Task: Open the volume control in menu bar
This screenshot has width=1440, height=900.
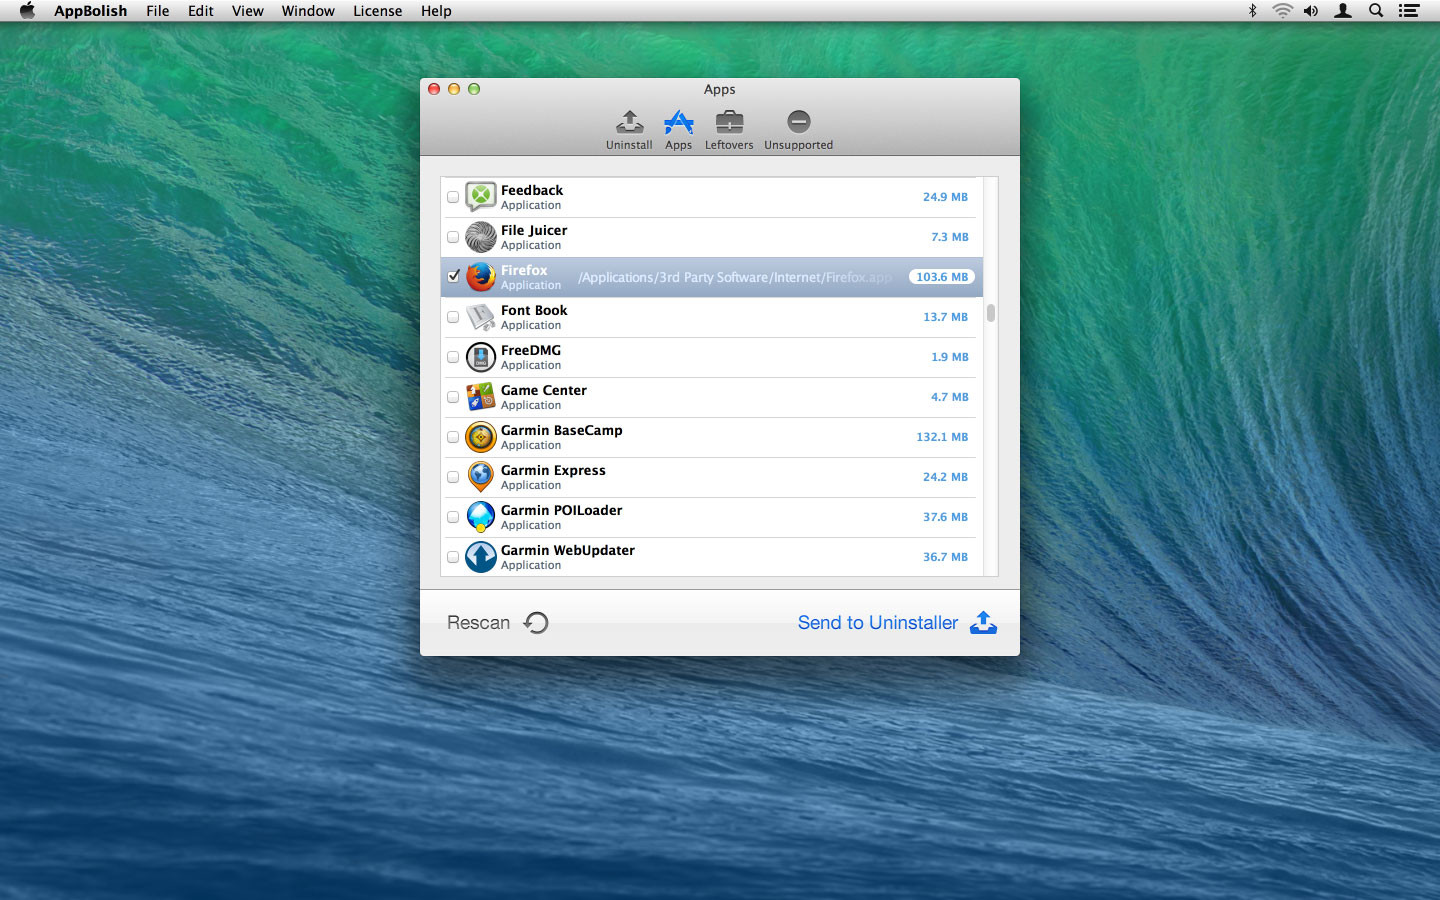Action: coord(1311,11)
